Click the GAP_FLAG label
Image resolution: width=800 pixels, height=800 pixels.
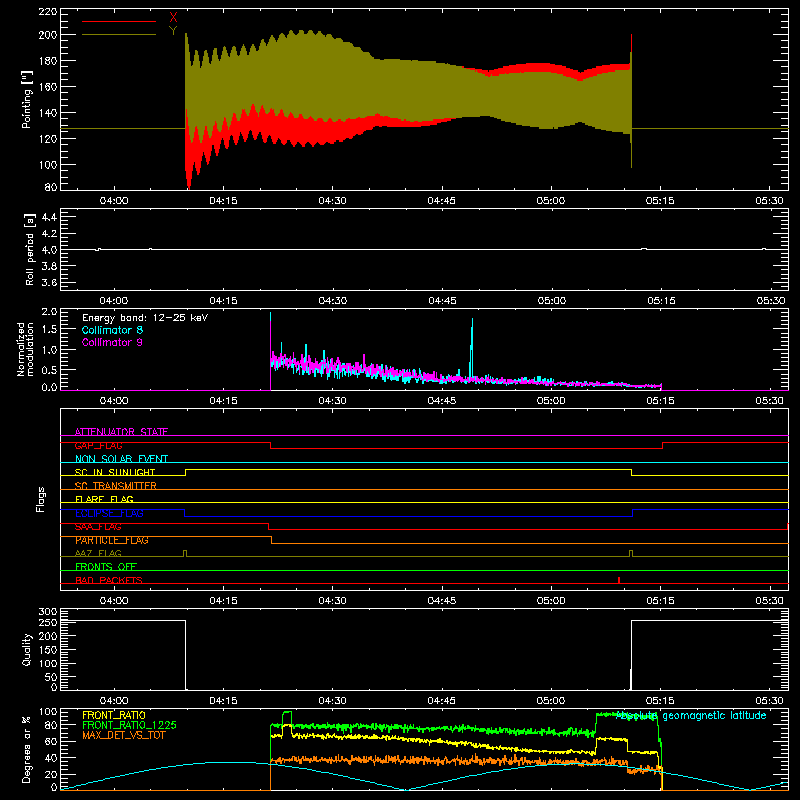coord(98,445)
